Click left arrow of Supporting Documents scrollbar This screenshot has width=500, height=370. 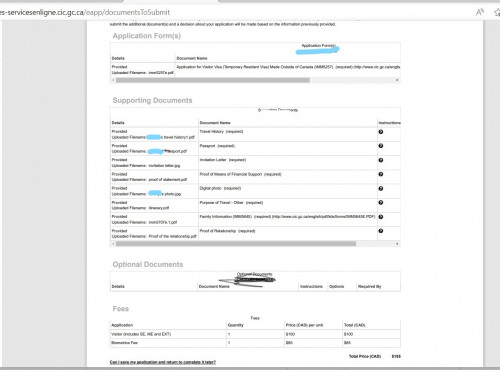tap(113, 244)
